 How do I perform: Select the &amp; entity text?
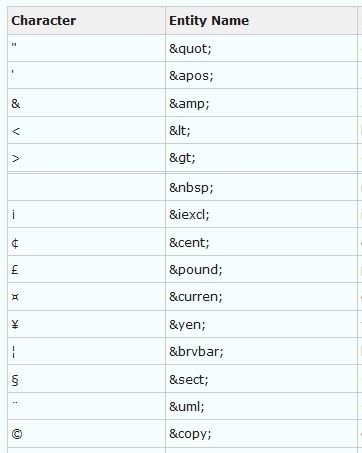coord(189,104)
